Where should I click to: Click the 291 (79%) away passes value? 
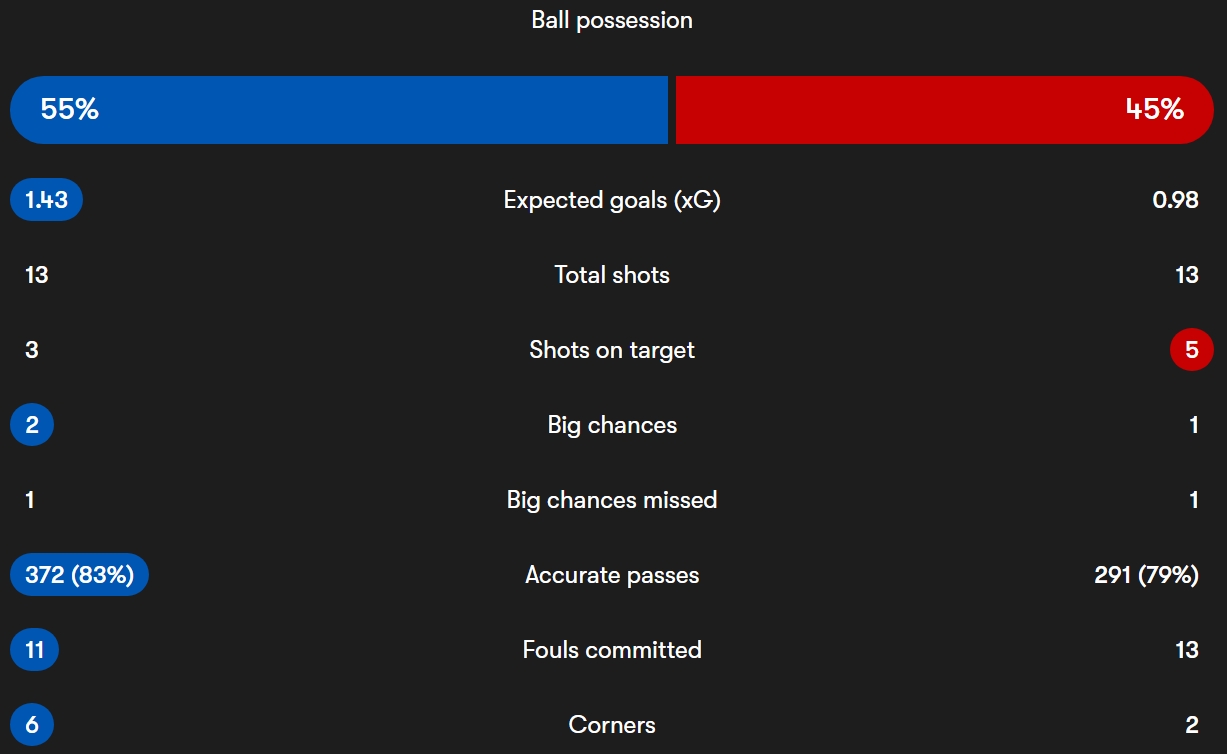pos(1146,575)
